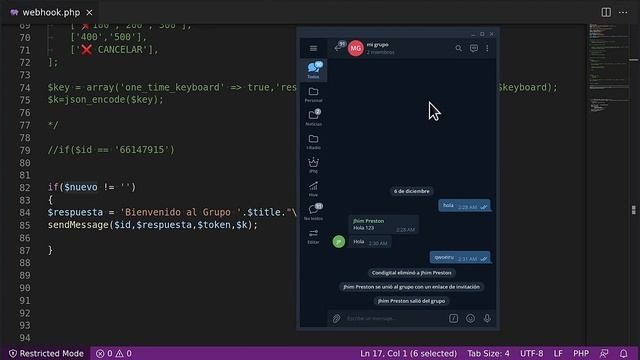This screenshot has width=640, height=360.
Task: Switch to the webhook.php tab
Action: click(x=51, y=13)
